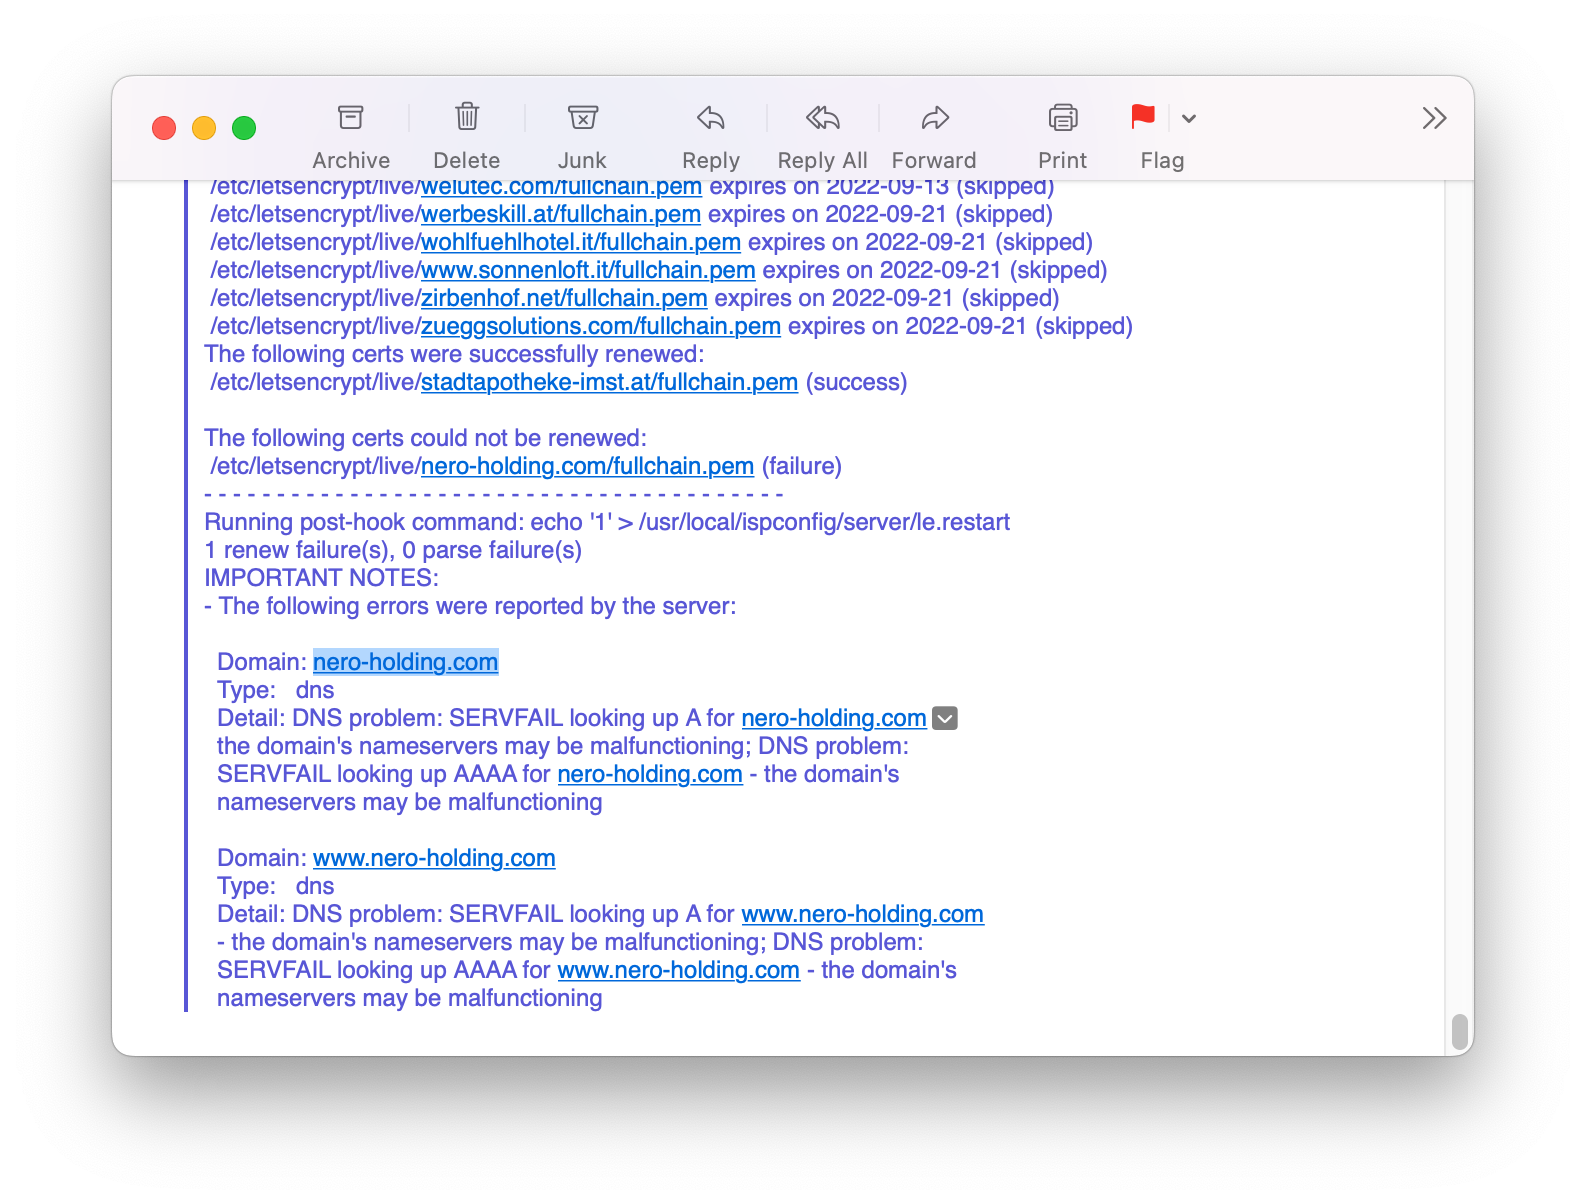Expand the toolbar overflow chevrons
Screen dimensions: 1586x1204
point(1434,118)
